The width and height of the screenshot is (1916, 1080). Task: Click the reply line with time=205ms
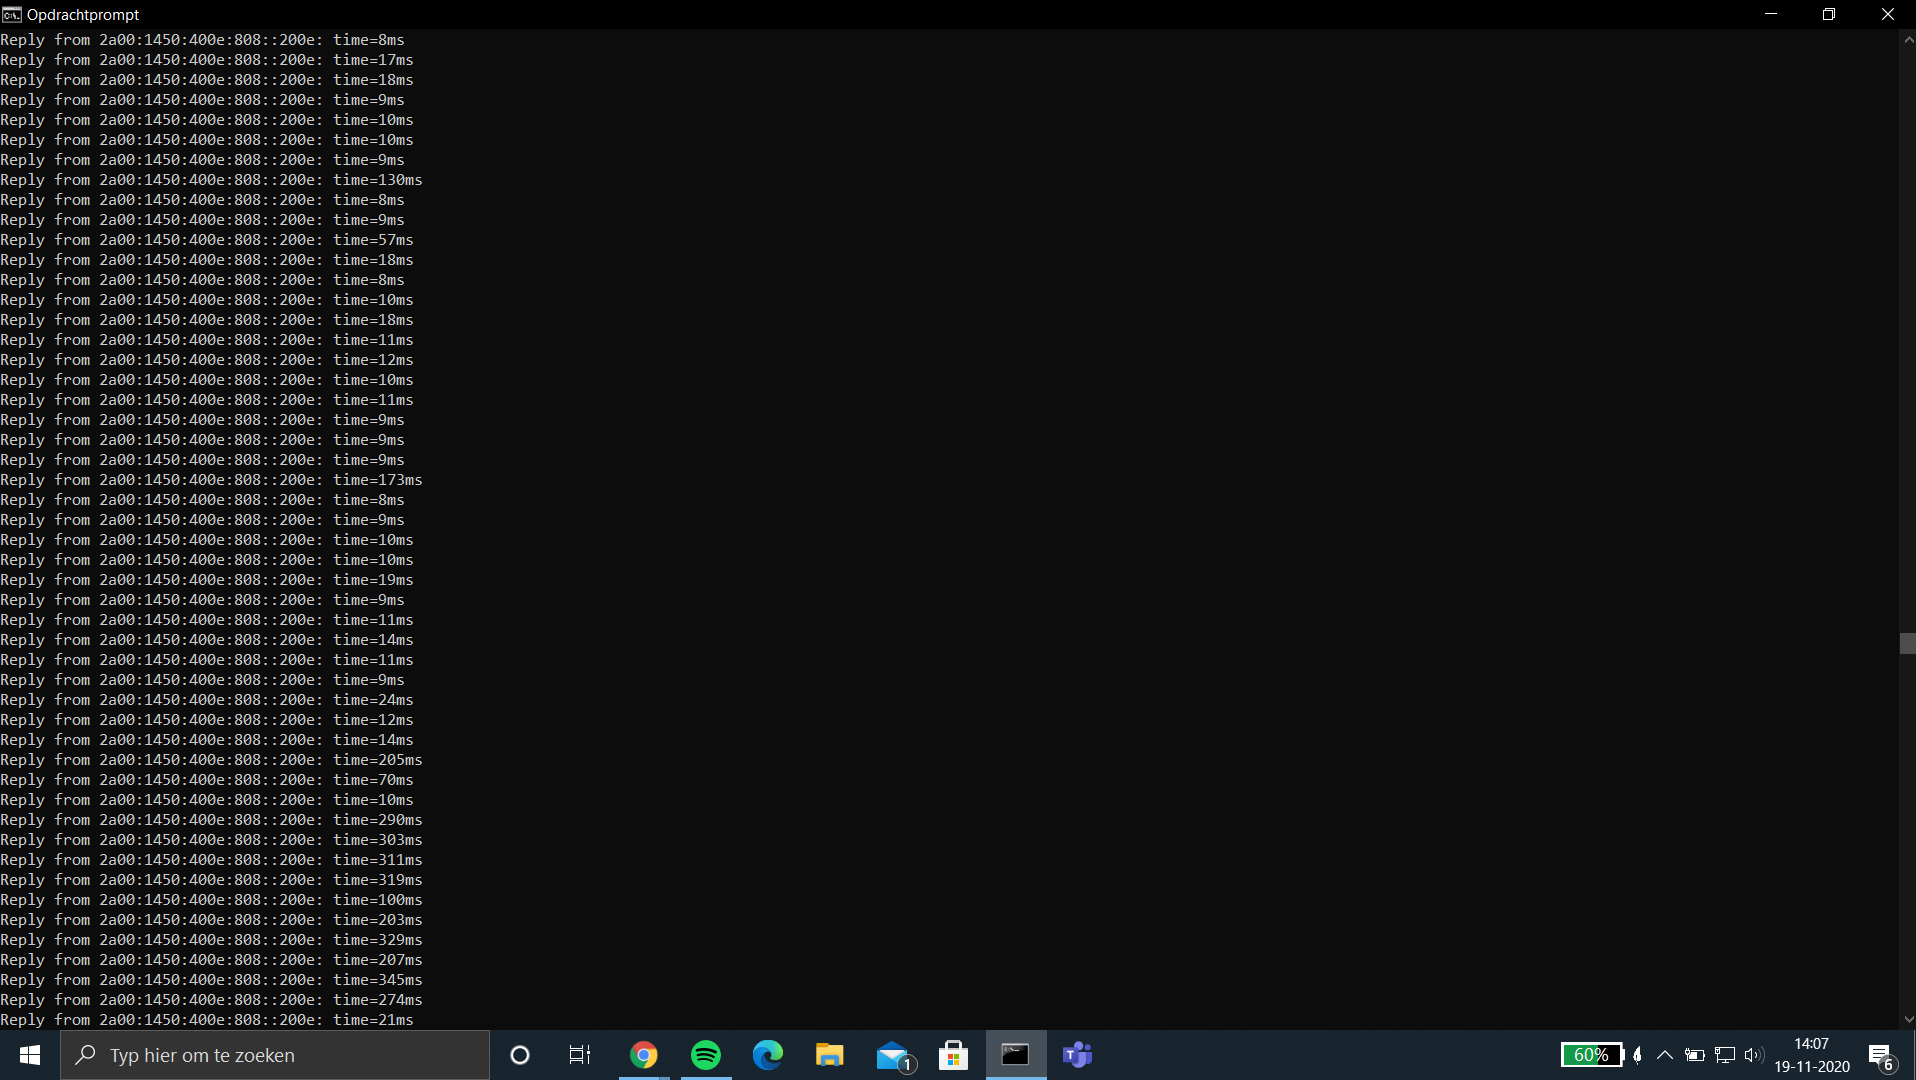point(211,760)
